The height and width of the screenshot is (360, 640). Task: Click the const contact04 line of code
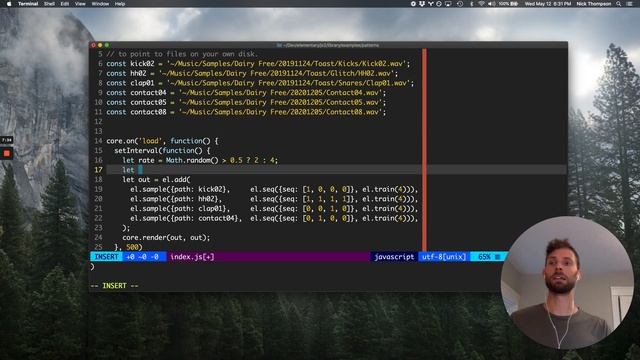coord(246,93)
